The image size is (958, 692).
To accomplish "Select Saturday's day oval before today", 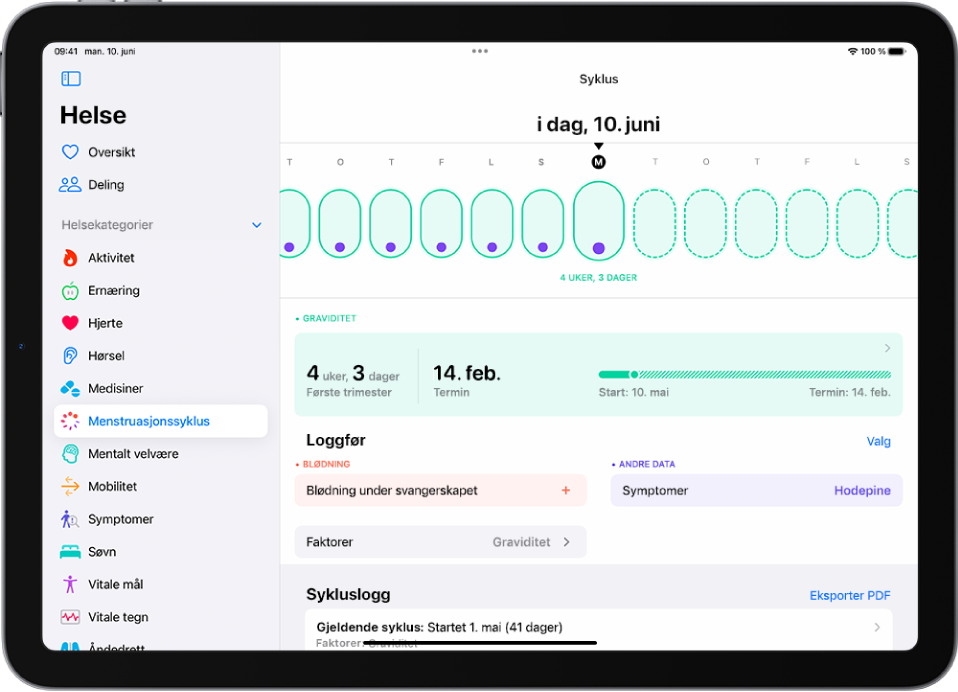I will [x=492, y=224].
